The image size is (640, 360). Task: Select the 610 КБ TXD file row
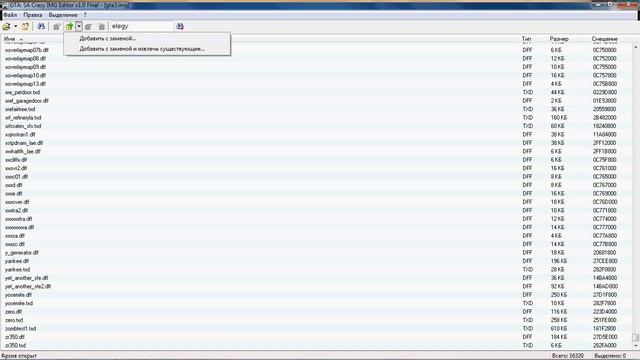pyautogui.click(x=317, y=329)
